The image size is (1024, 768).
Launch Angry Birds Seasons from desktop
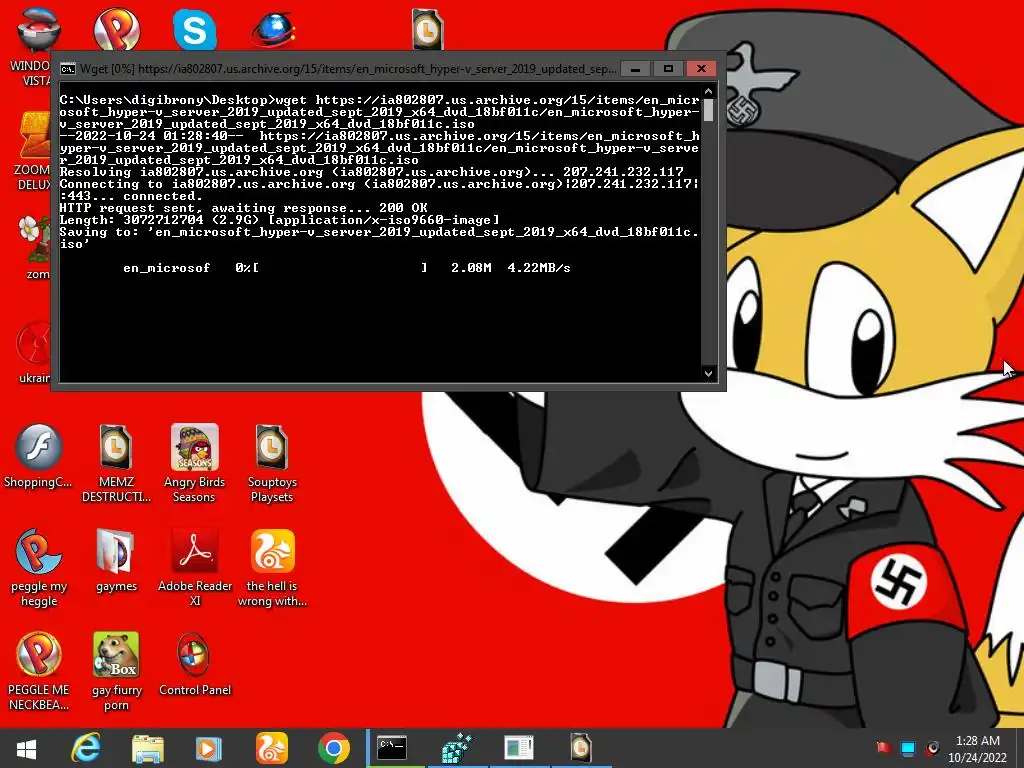point(194,463)
